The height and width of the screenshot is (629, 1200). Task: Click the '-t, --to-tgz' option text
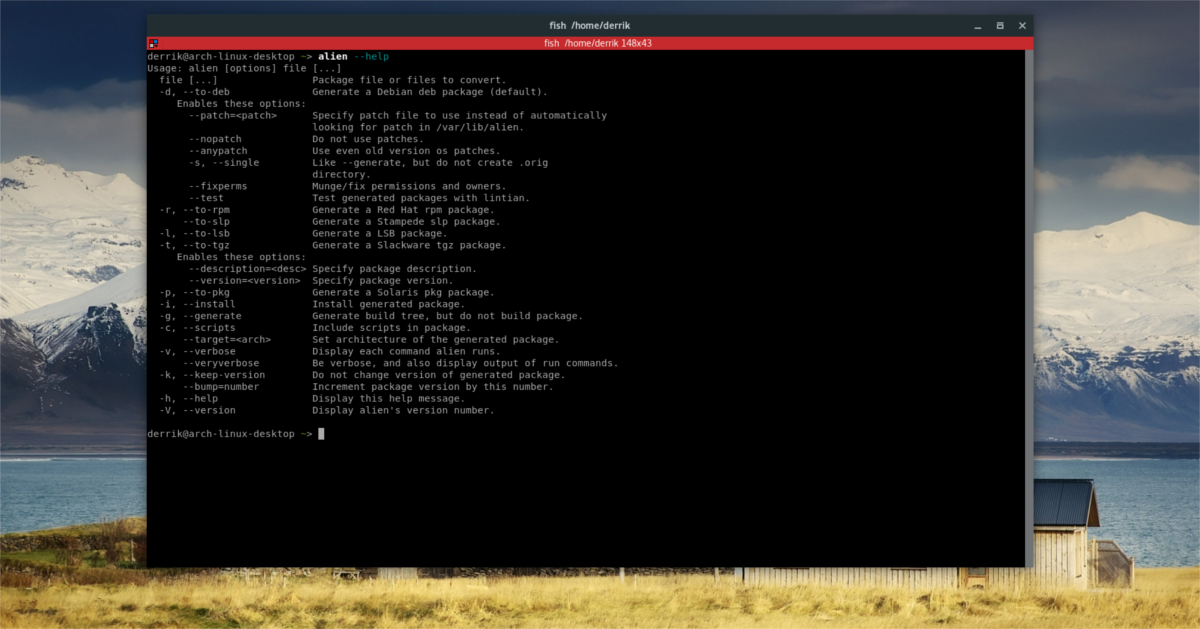pyautogui.click(x=194, y=245)
